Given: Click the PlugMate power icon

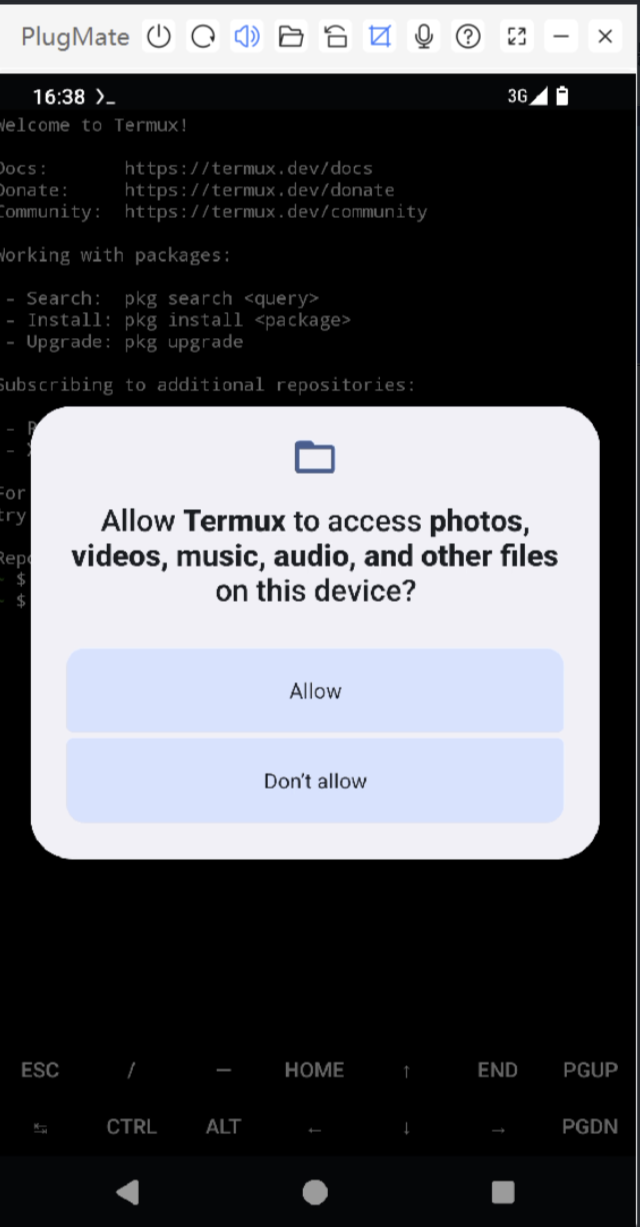Looking at the screenshot, I should tap(159, 37).
